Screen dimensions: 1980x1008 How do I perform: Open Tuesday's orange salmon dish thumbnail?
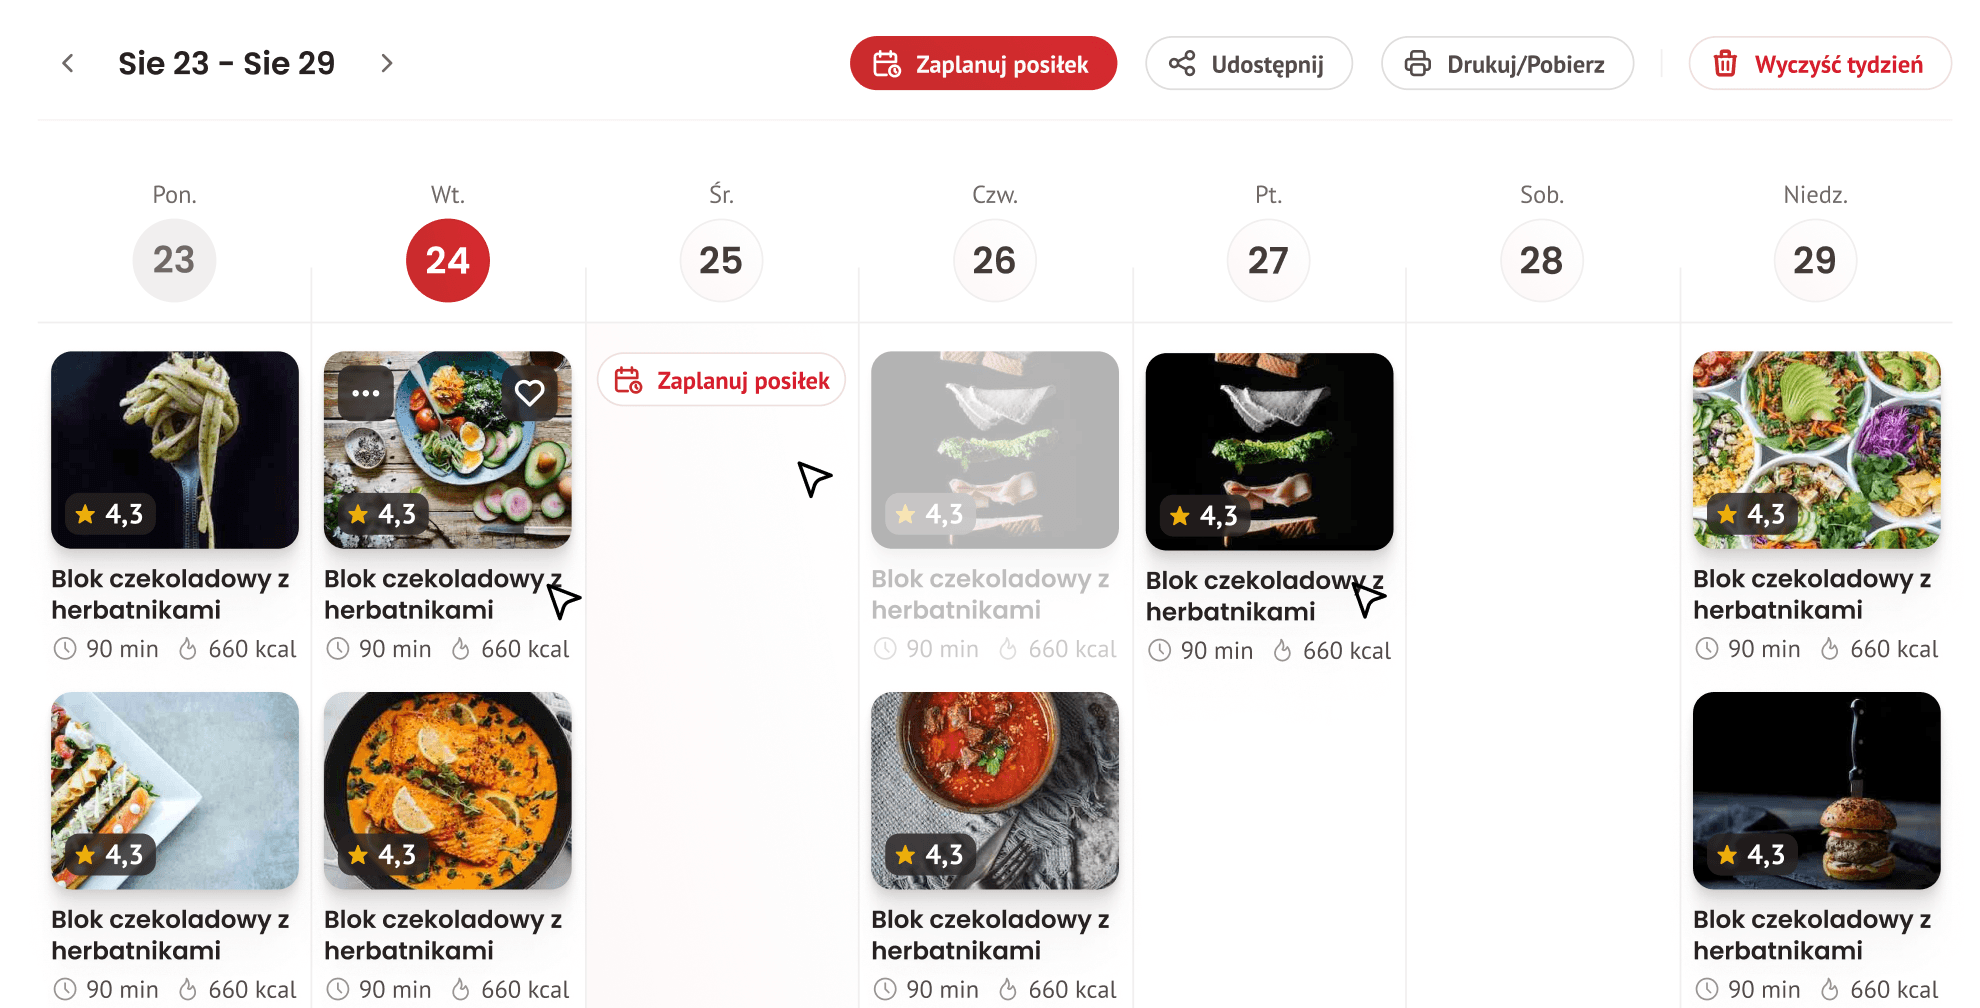[447, 790]
